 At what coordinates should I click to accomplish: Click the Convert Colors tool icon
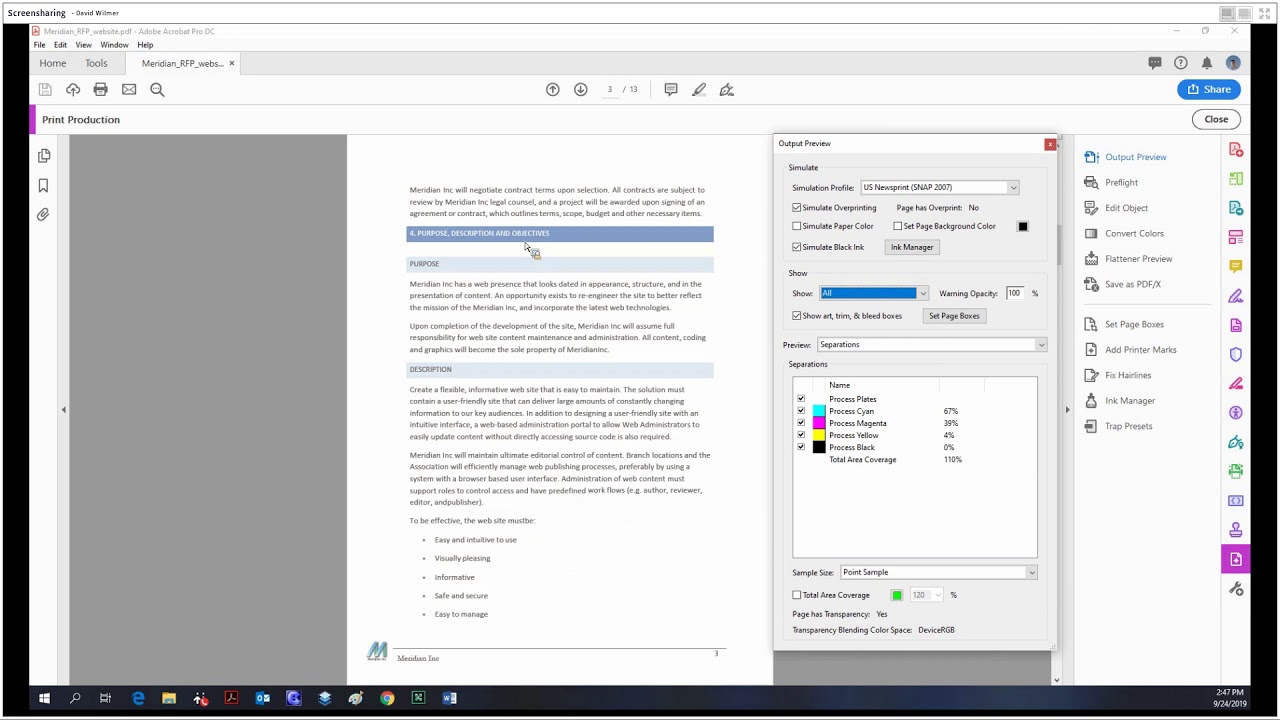pos(1091,233)
